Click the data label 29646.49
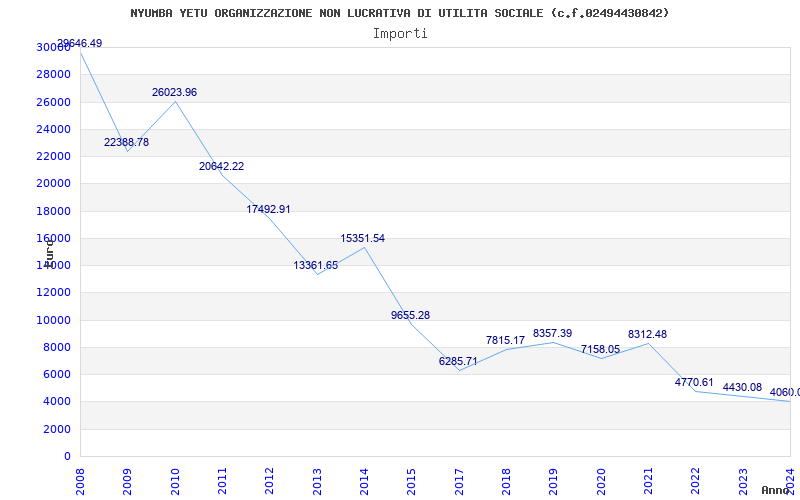800x500 pixels. pyautogui.click(x=80, y=43)
